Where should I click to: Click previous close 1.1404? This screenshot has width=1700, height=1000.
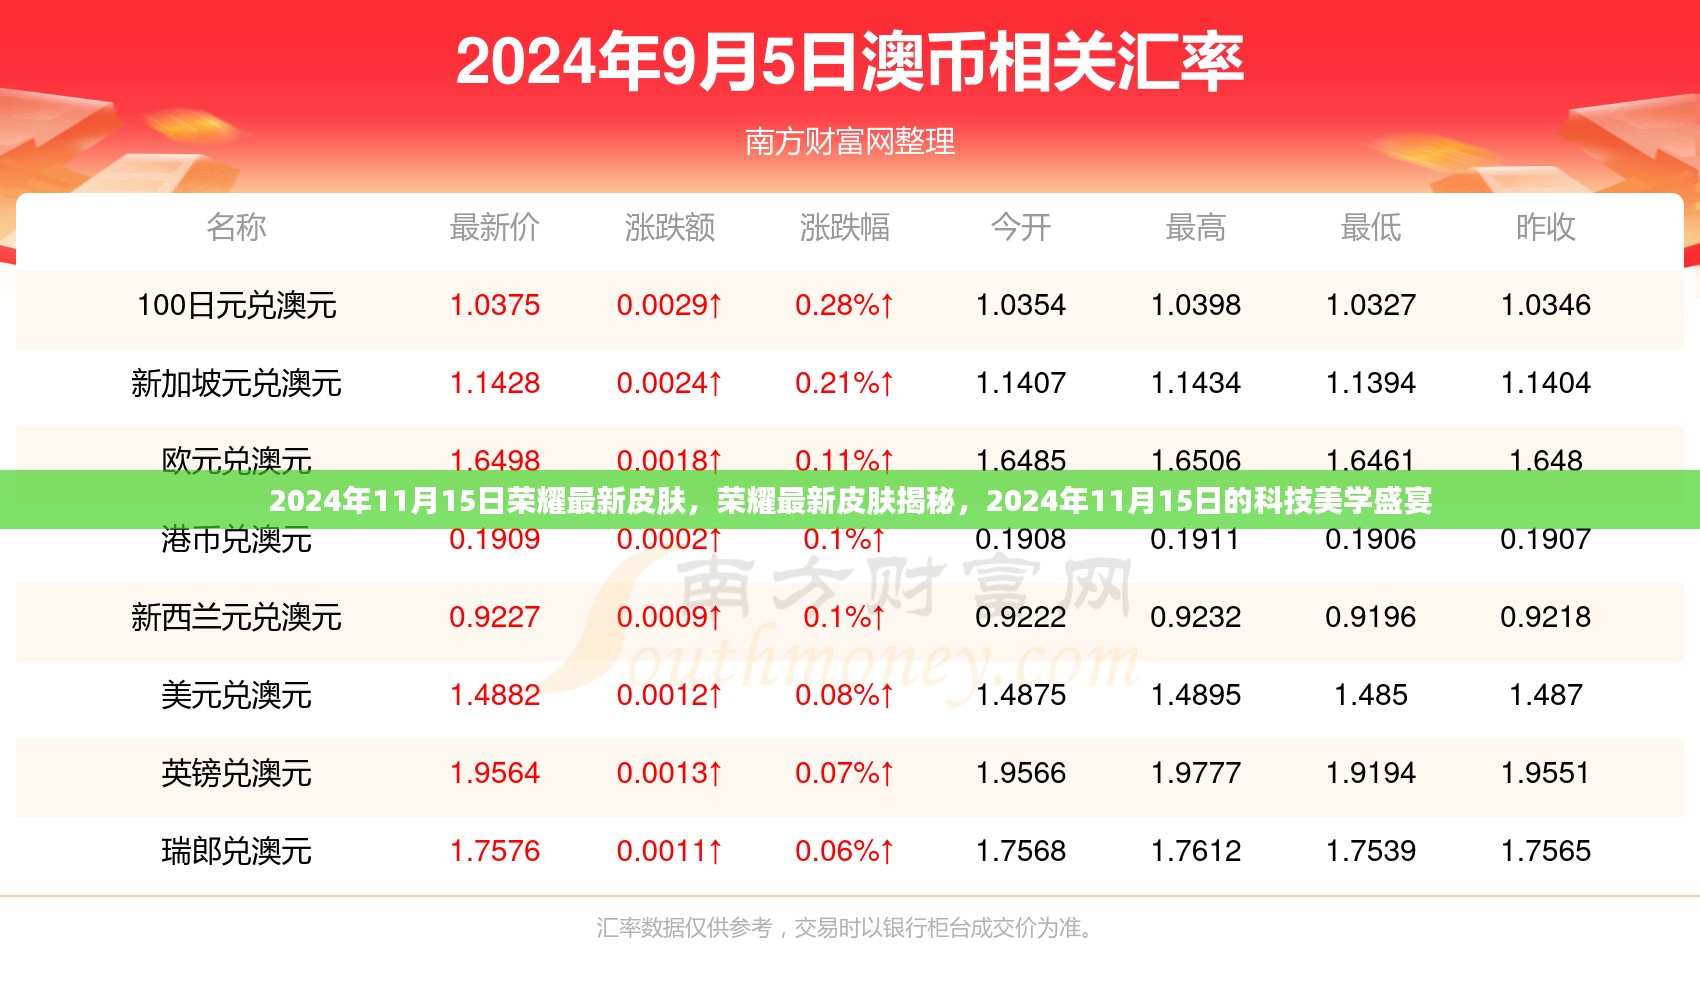[1546, 383]
